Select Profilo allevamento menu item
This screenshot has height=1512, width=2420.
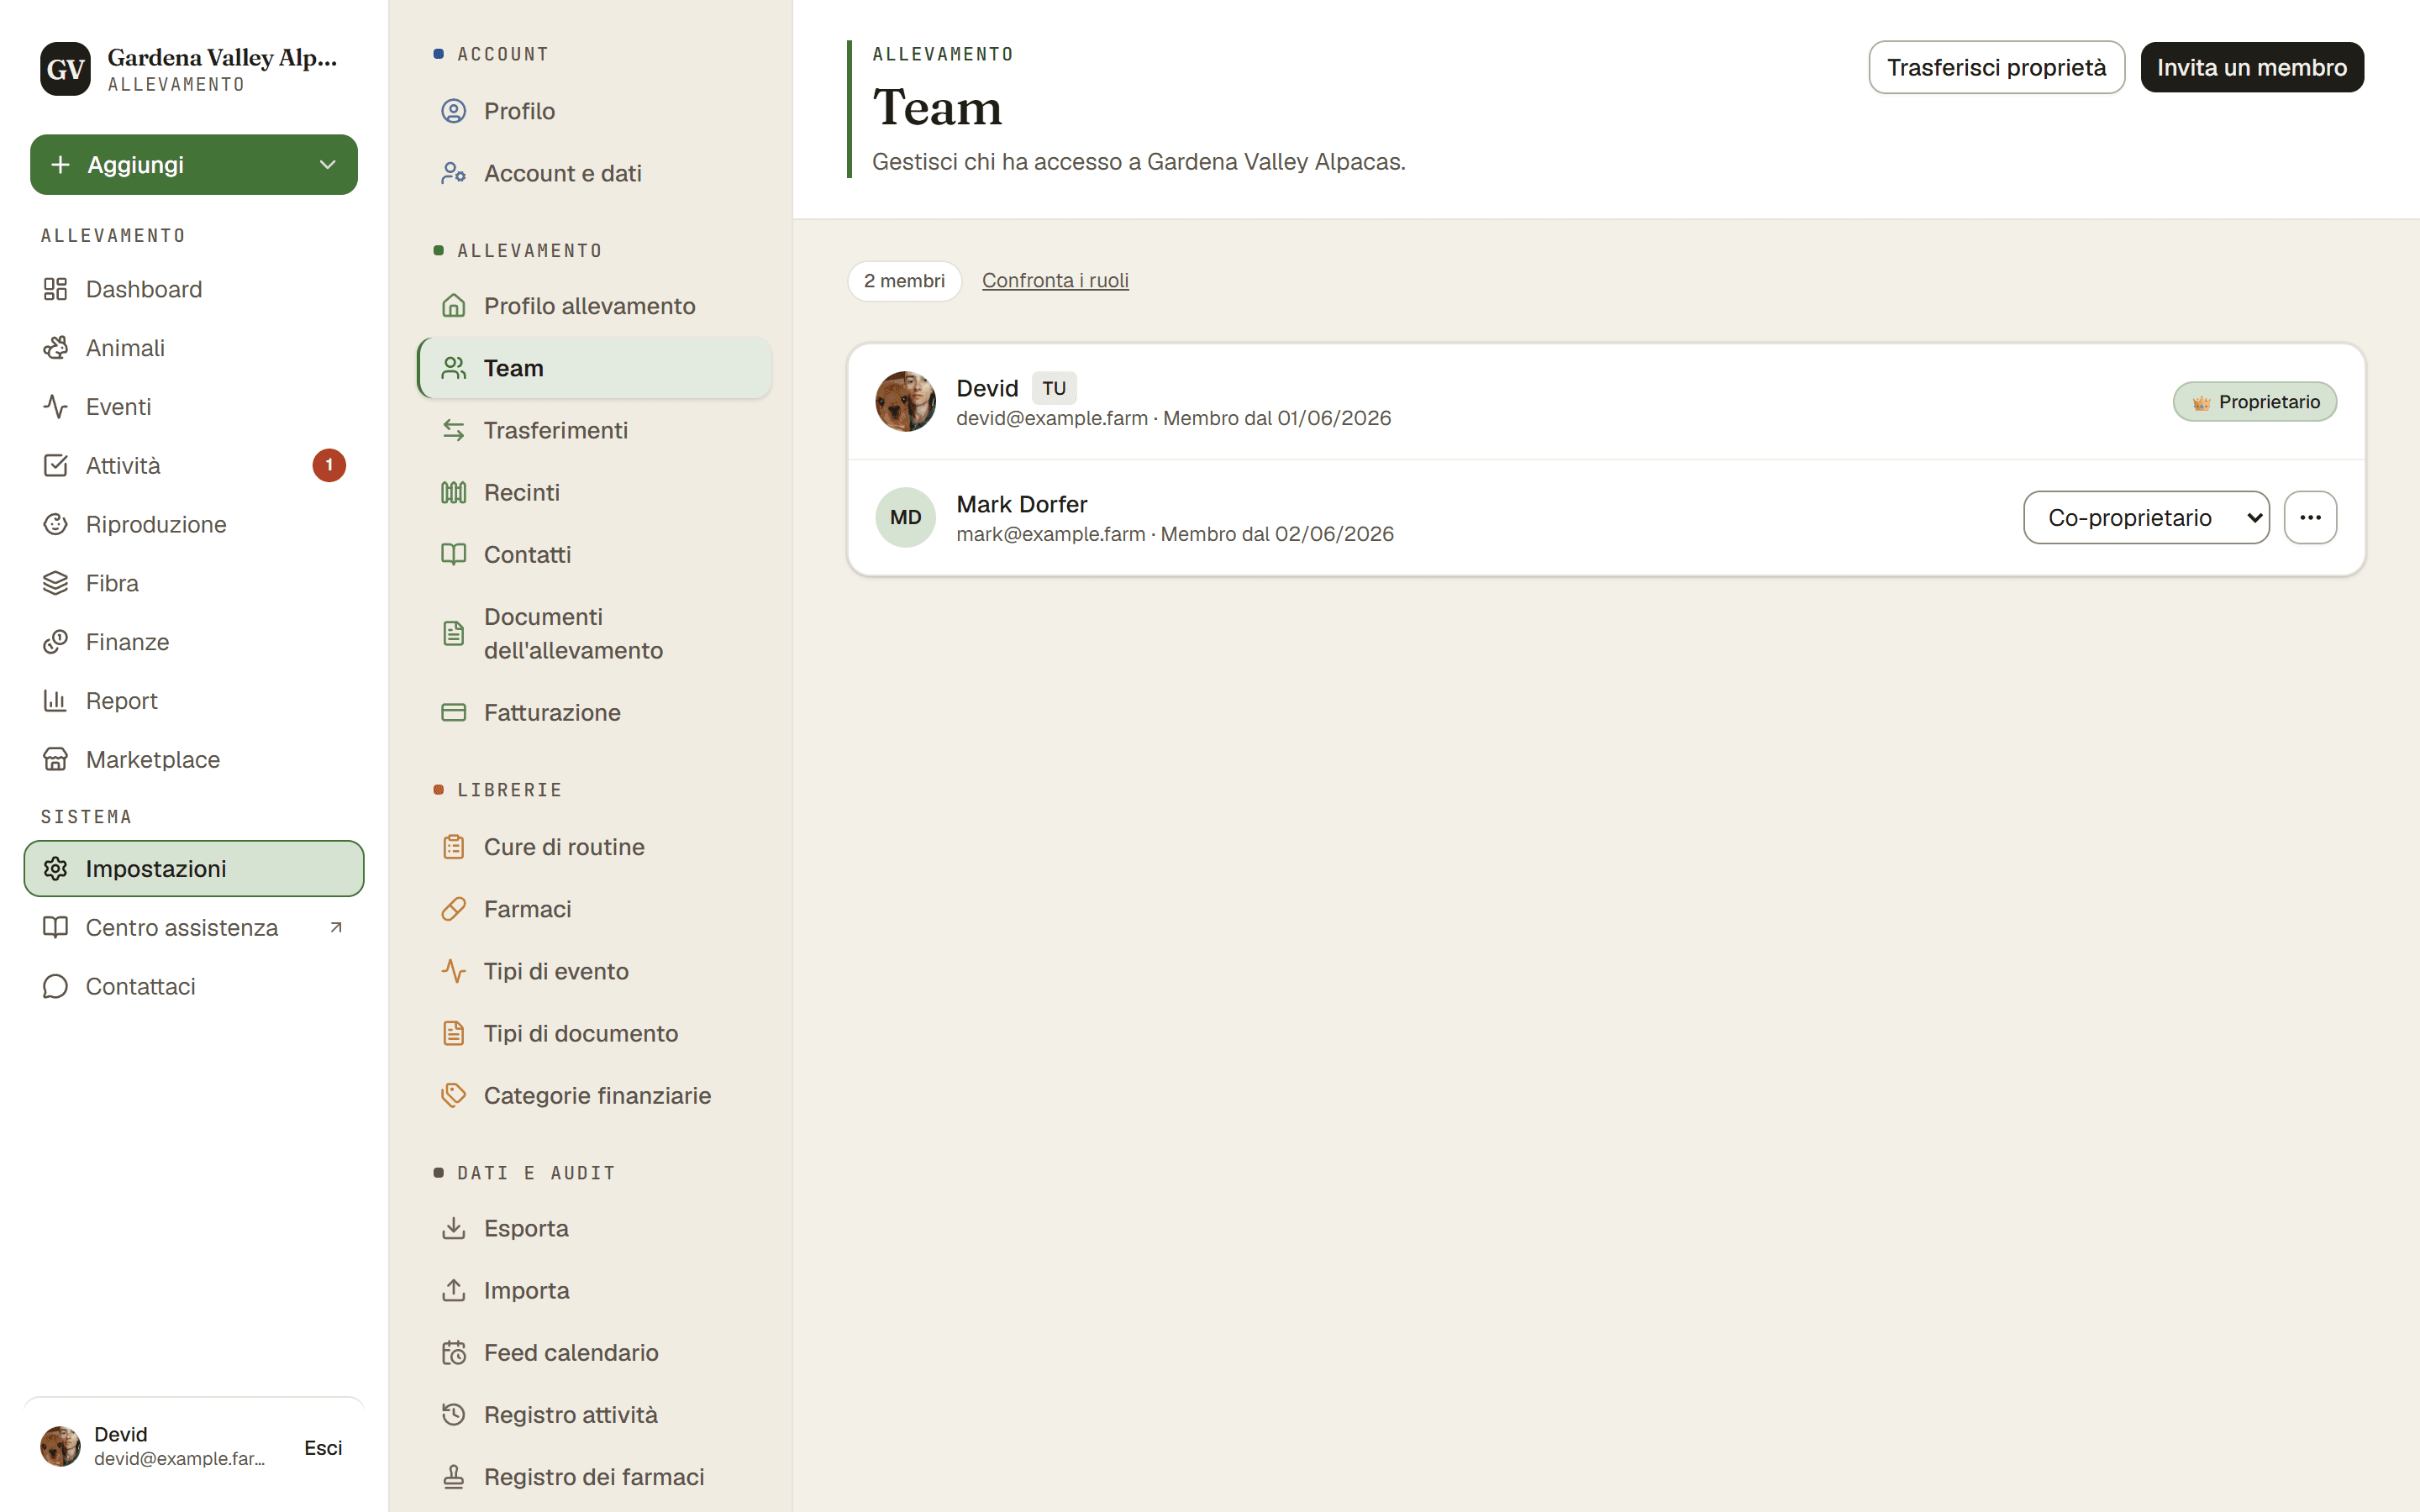point(595,306)
